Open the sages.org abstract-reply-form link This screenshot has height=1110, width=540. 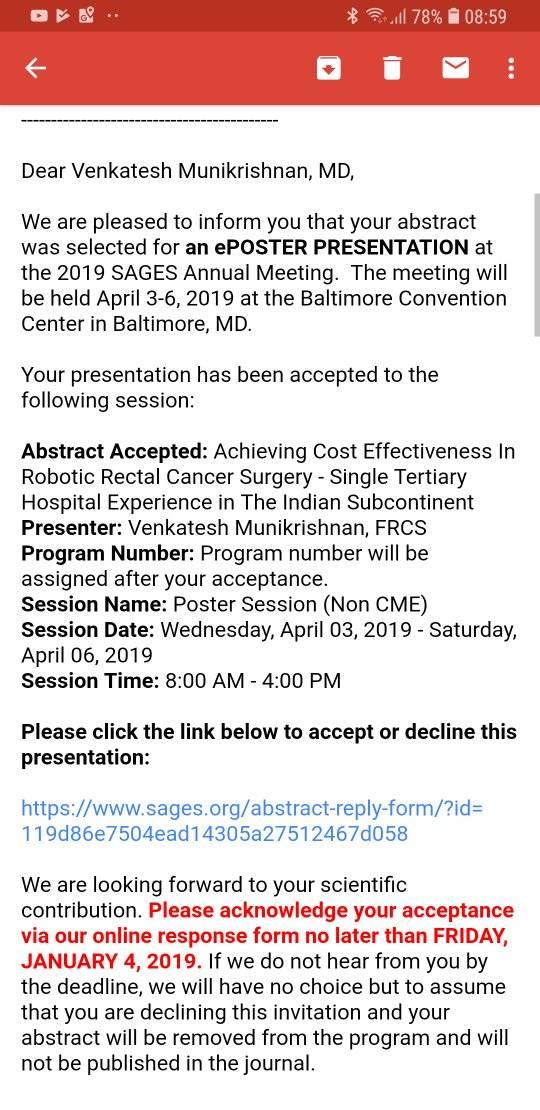(x=252, y=820)
